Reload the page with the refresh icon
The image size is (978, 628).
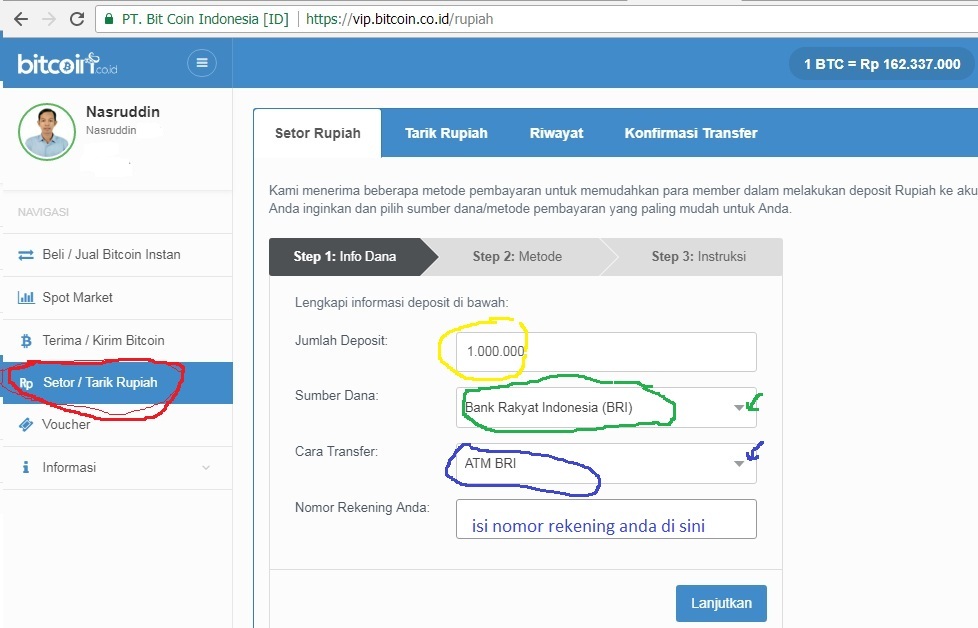[x=77, y=19]
